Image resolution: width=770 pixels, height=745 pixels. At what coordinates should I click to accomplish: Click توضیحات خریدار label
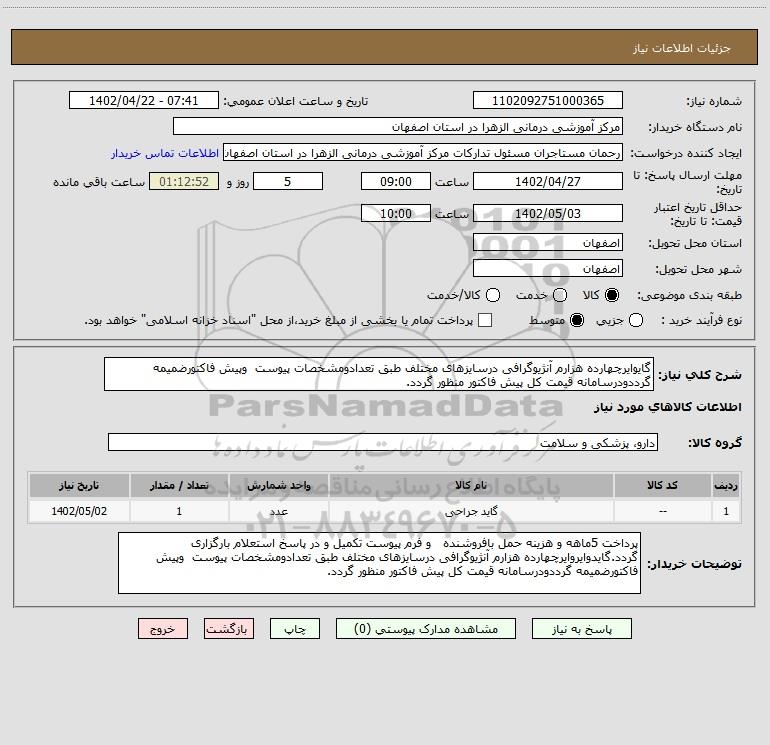[694, 564]
